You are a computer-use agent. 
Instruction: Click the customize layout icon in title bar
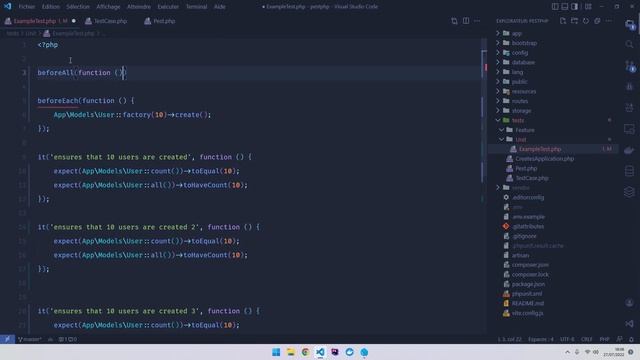click(x=588, y=7)
